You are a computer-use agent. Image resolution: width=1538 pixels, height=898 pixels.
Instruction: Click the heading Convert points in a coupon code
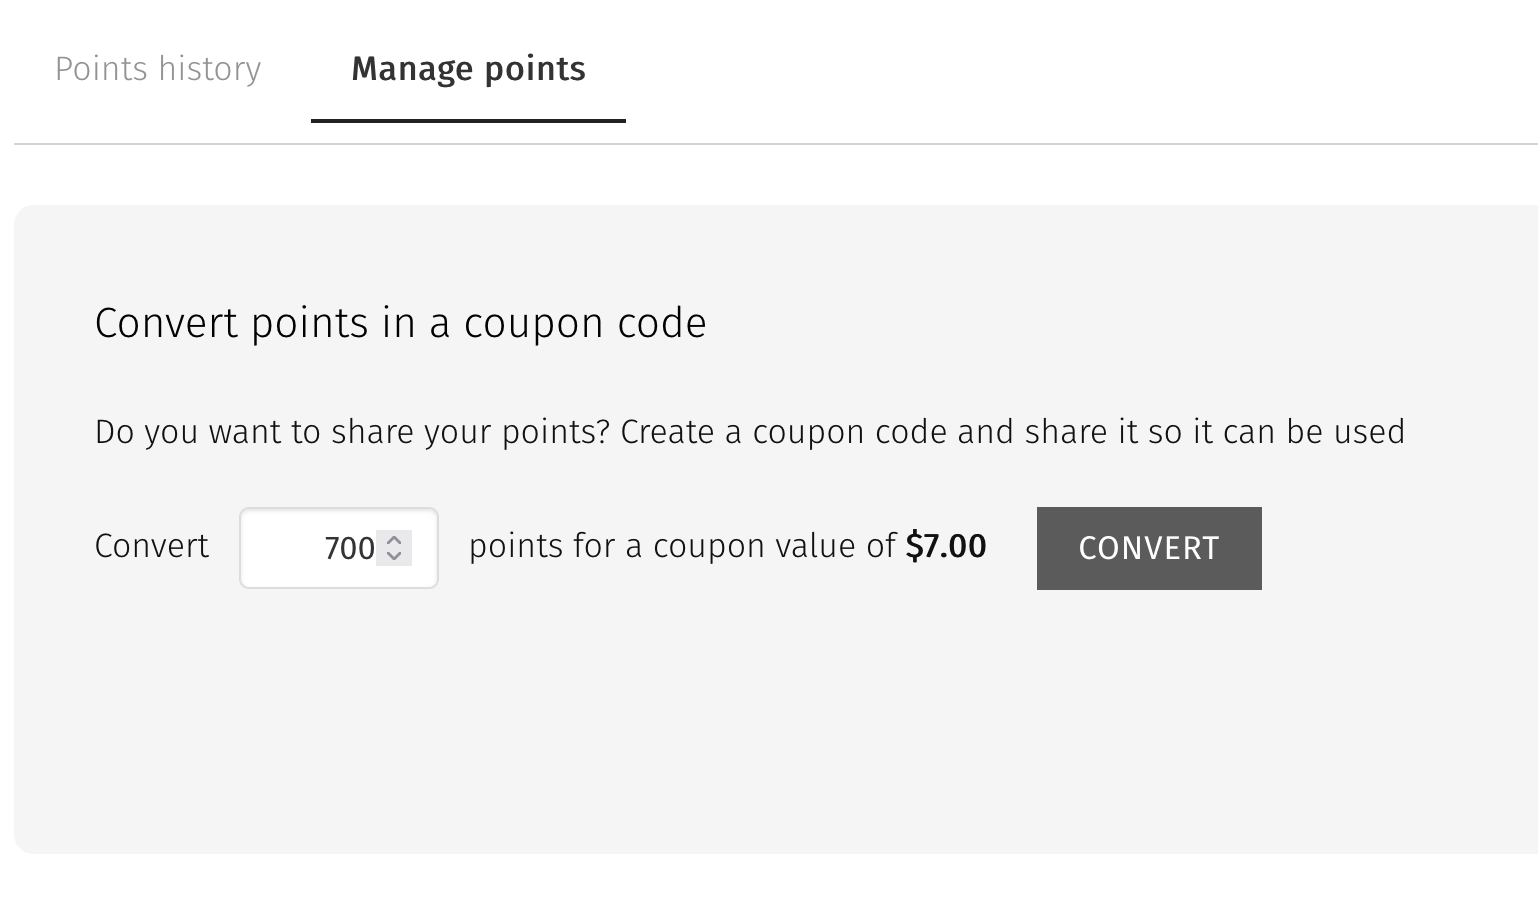[400, 323]
